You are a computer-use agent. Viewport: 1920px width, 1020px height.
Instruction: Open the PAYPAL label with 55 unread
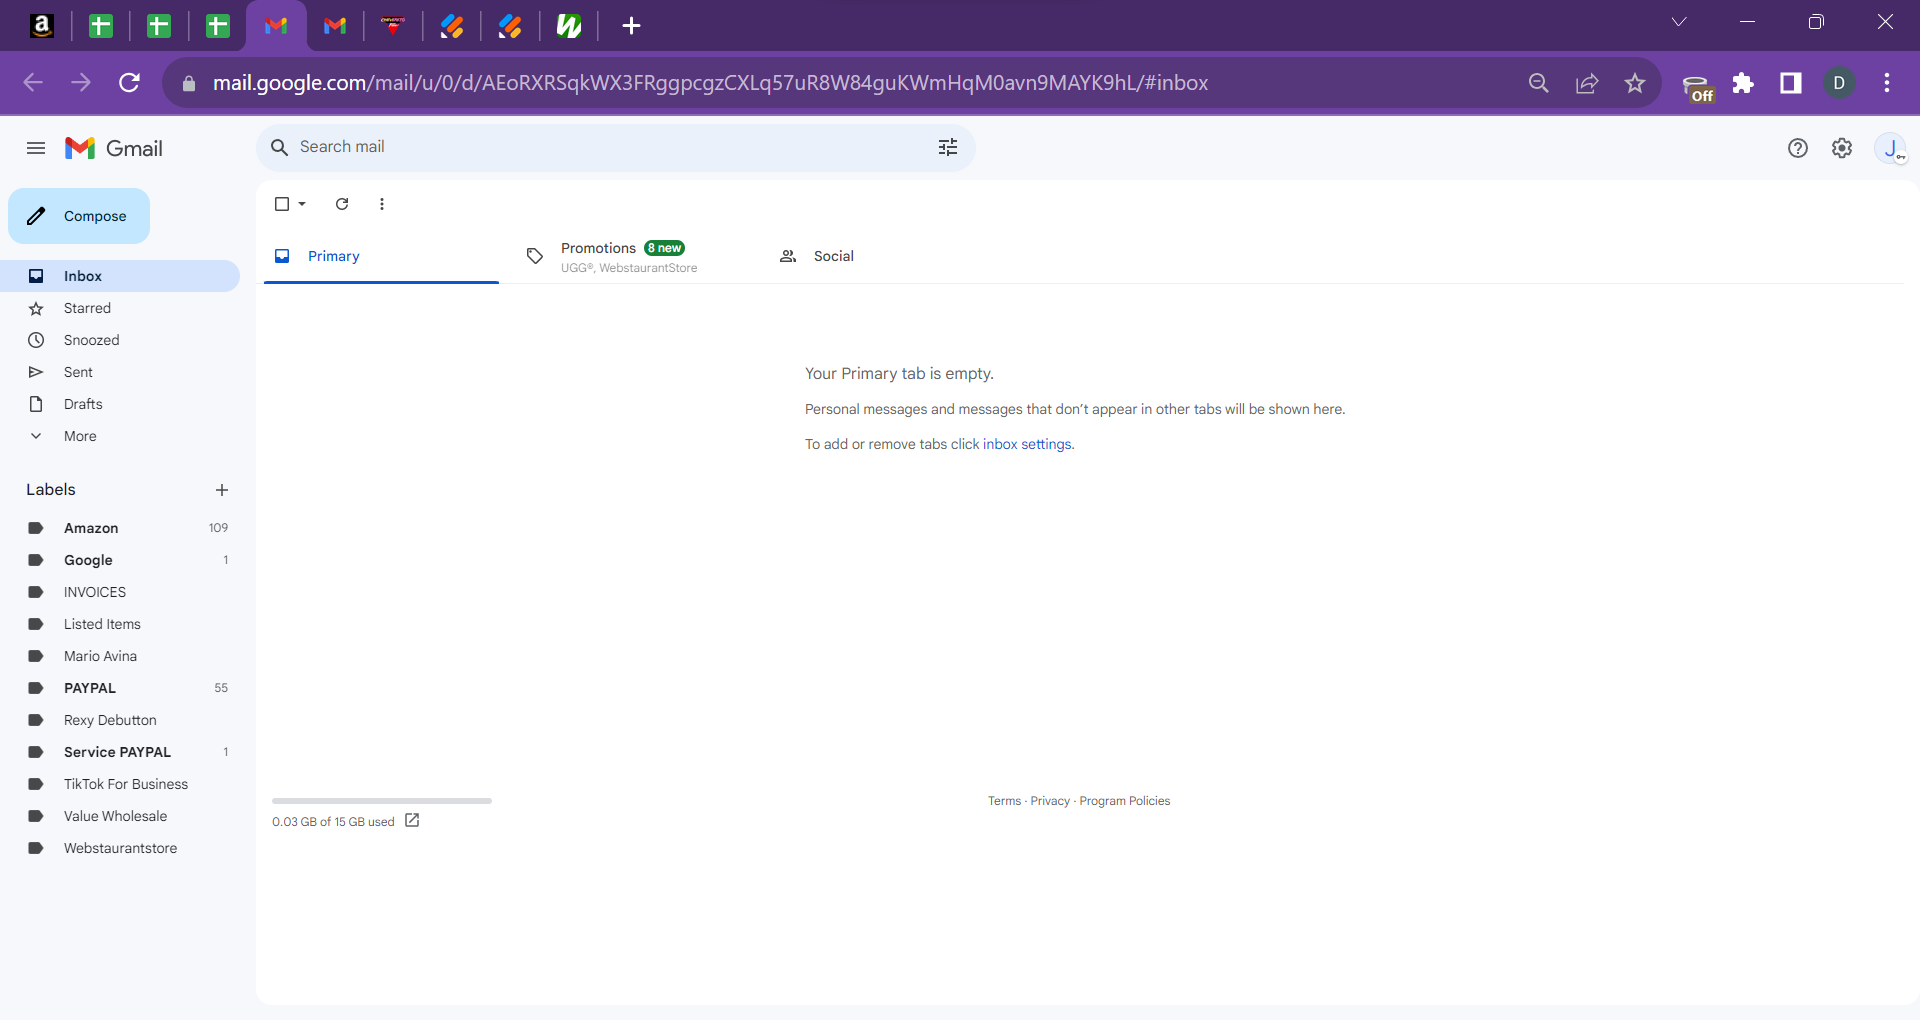click(x=120, y=688)
